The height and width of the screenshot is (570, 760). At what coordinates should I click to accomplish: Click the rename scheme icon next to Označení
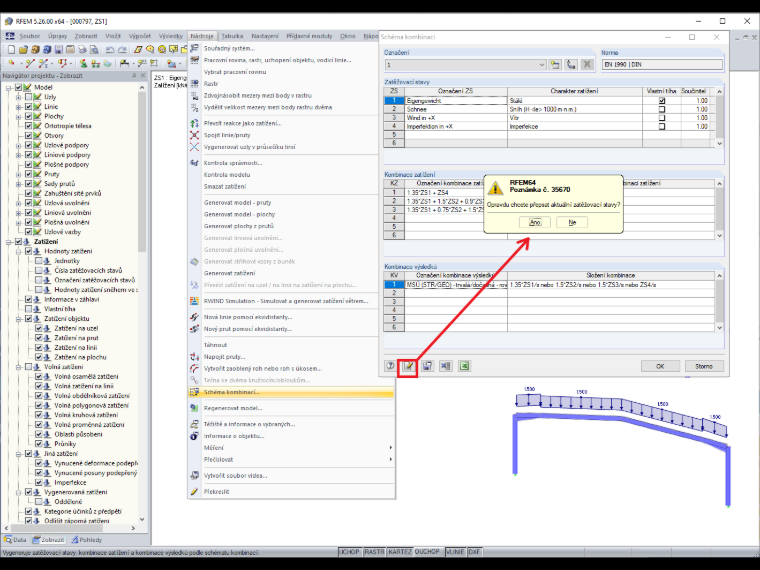pos(571,64)
